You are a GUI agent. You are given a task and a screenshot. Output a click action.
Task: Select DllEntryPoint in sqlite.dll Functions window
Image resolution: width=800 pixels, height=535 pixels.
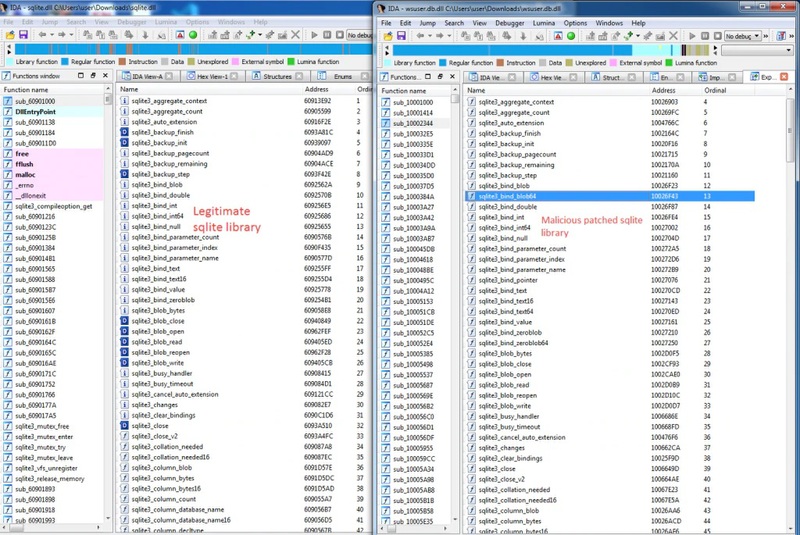[53, 112]
